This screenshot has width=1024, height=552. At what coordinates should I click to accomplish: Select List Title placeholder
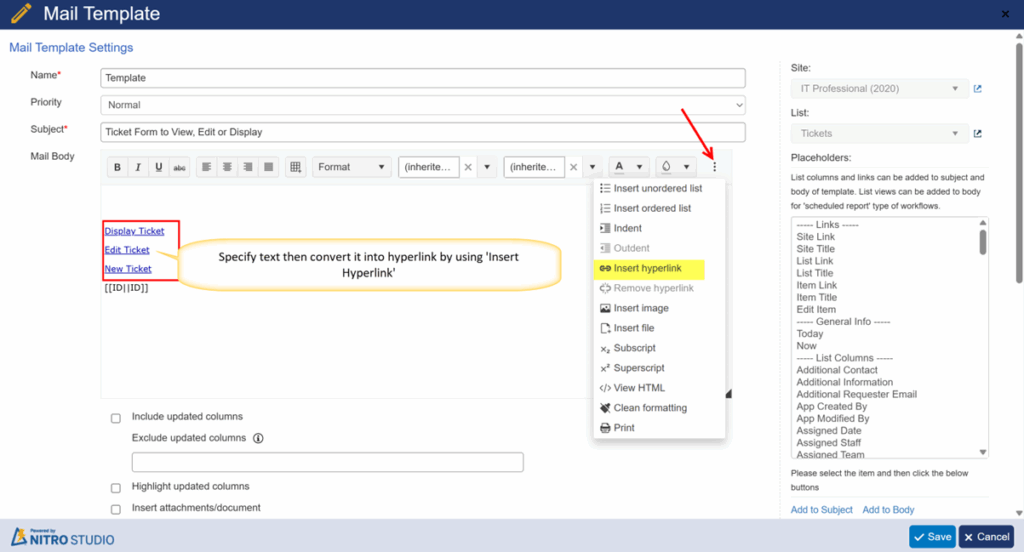814,273
